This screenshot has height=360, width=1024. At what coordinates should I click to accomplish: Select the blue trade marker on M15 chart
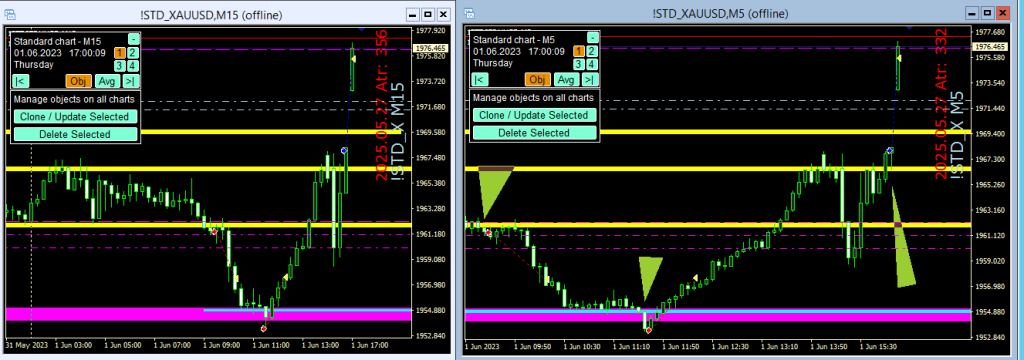pos(344,151)
